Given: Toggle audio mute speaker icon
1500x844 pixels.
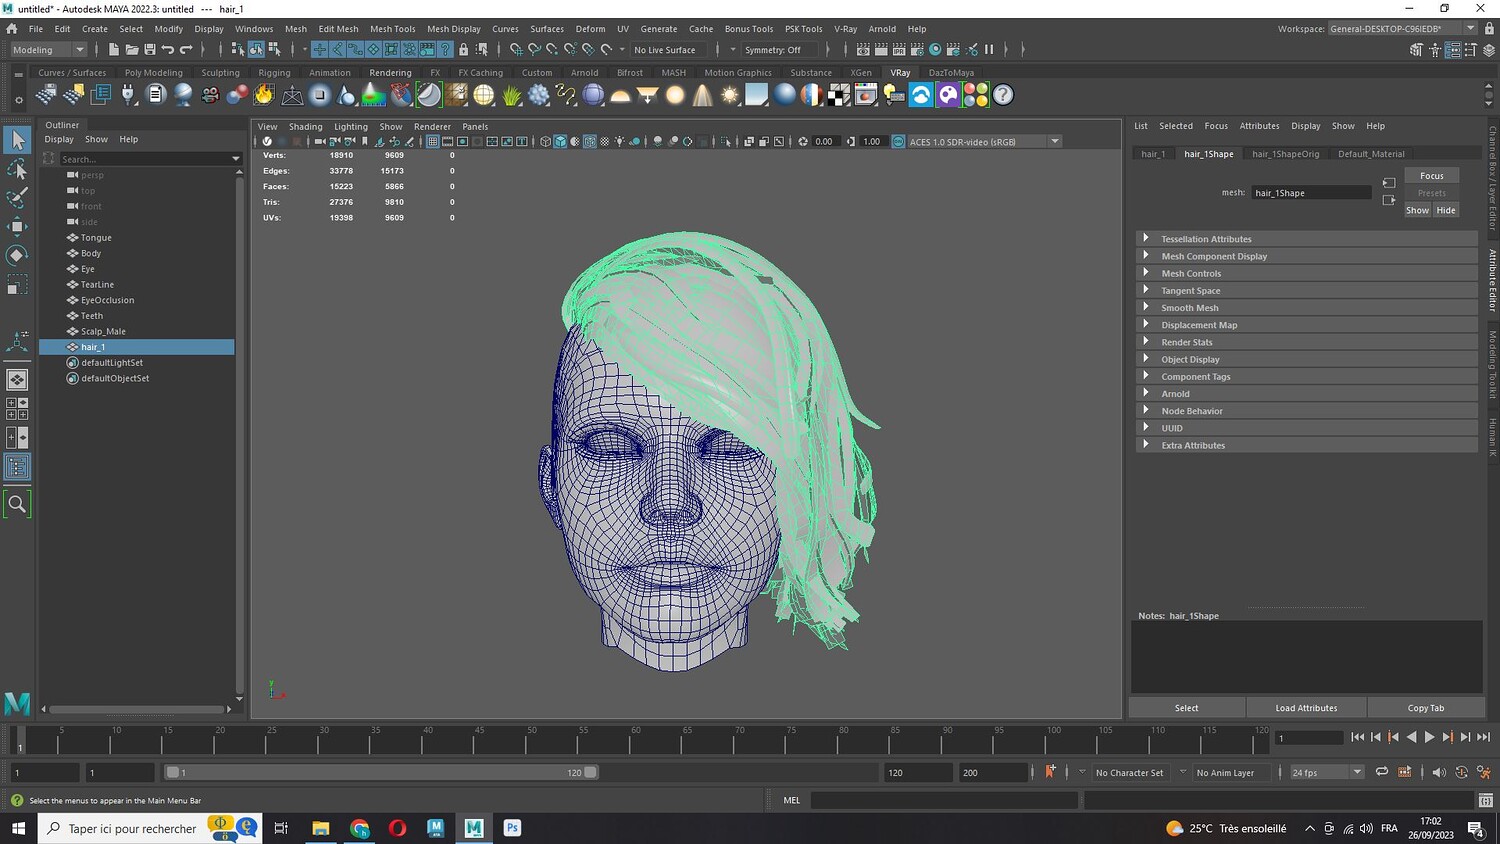Looking at the screenshot, I should point(1438,772).
